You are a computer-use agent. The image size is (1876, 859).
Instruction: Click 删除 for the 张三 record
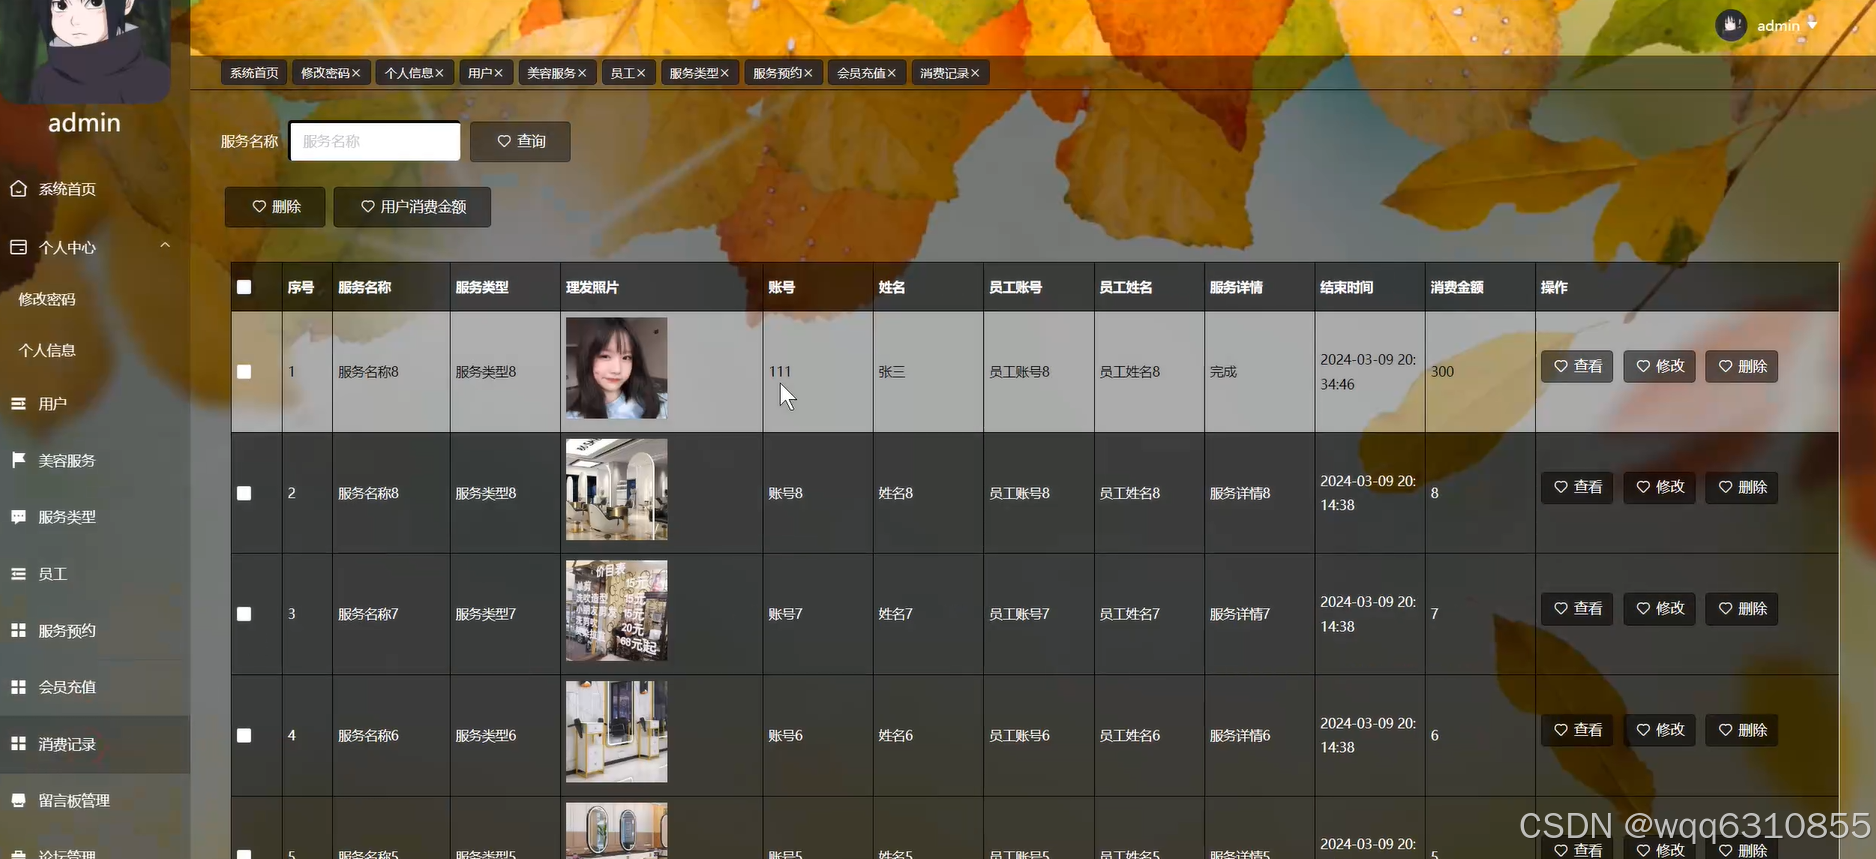click(x=1741, y=367)
